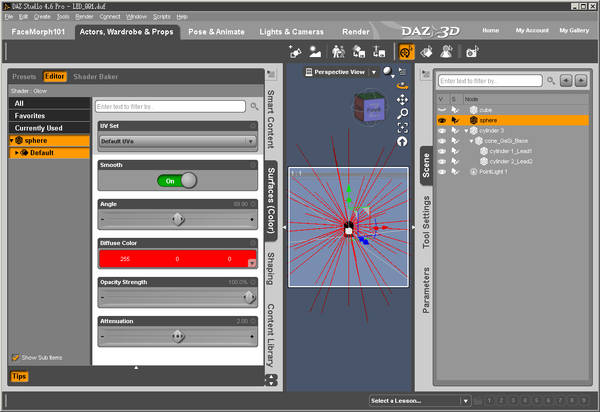Show the hidden cube node visibility eye
The height and width of the screenshot is (412, 600).
click(x=442, y=110)
